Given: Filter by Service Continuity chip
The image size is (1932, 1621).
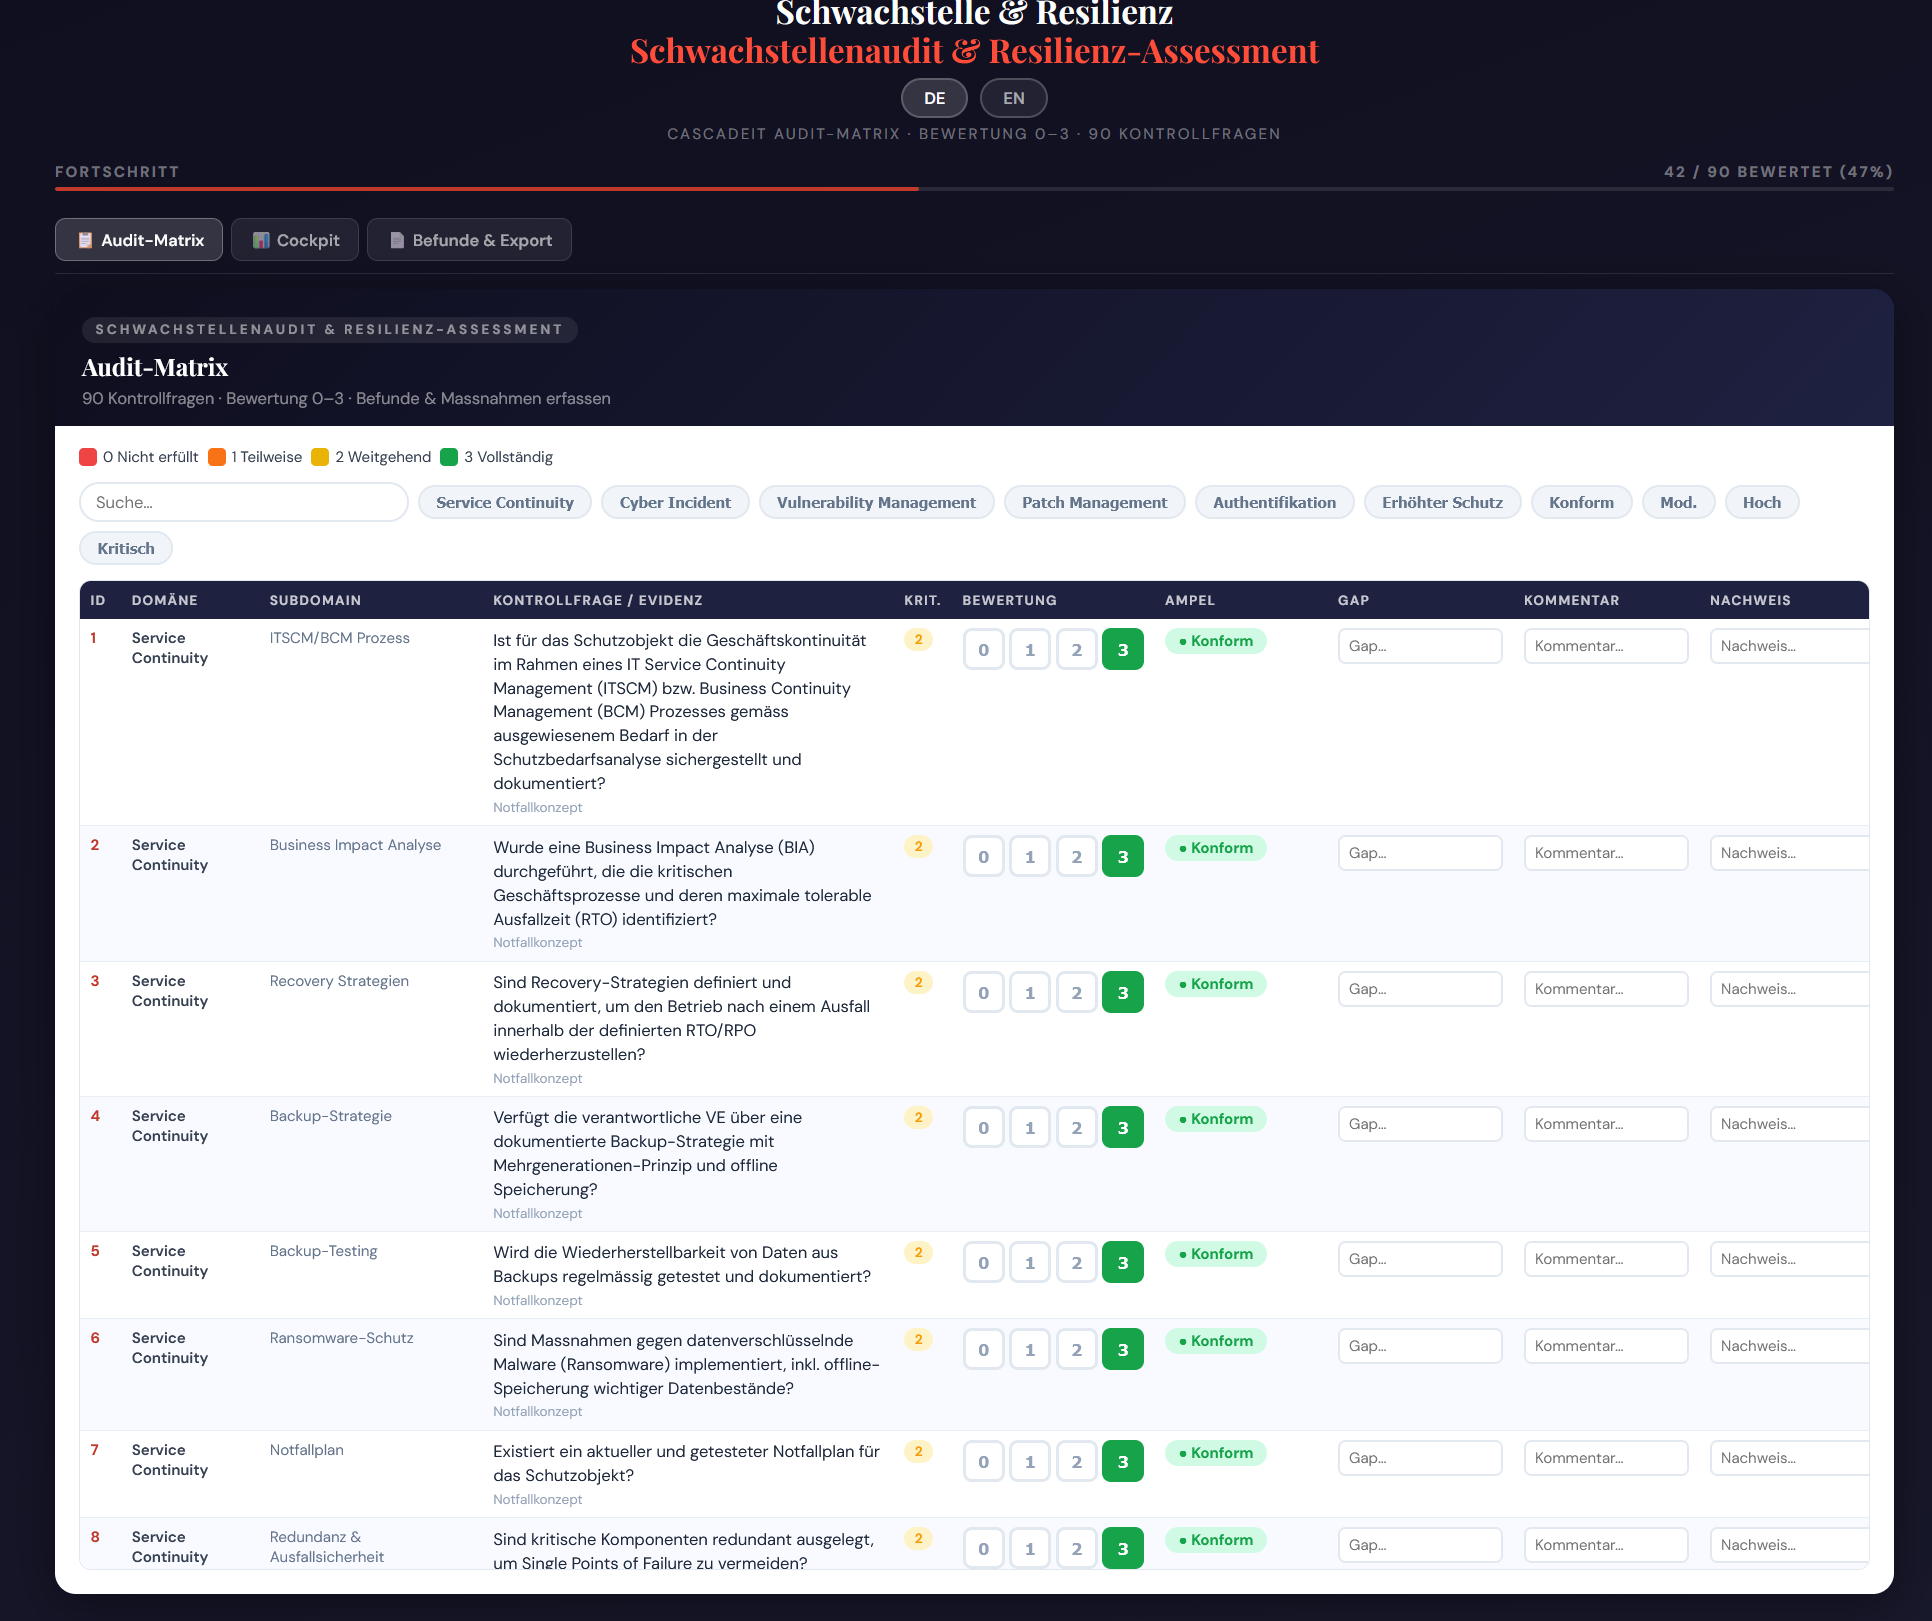Looking at the screenshot, I should 504,502.
